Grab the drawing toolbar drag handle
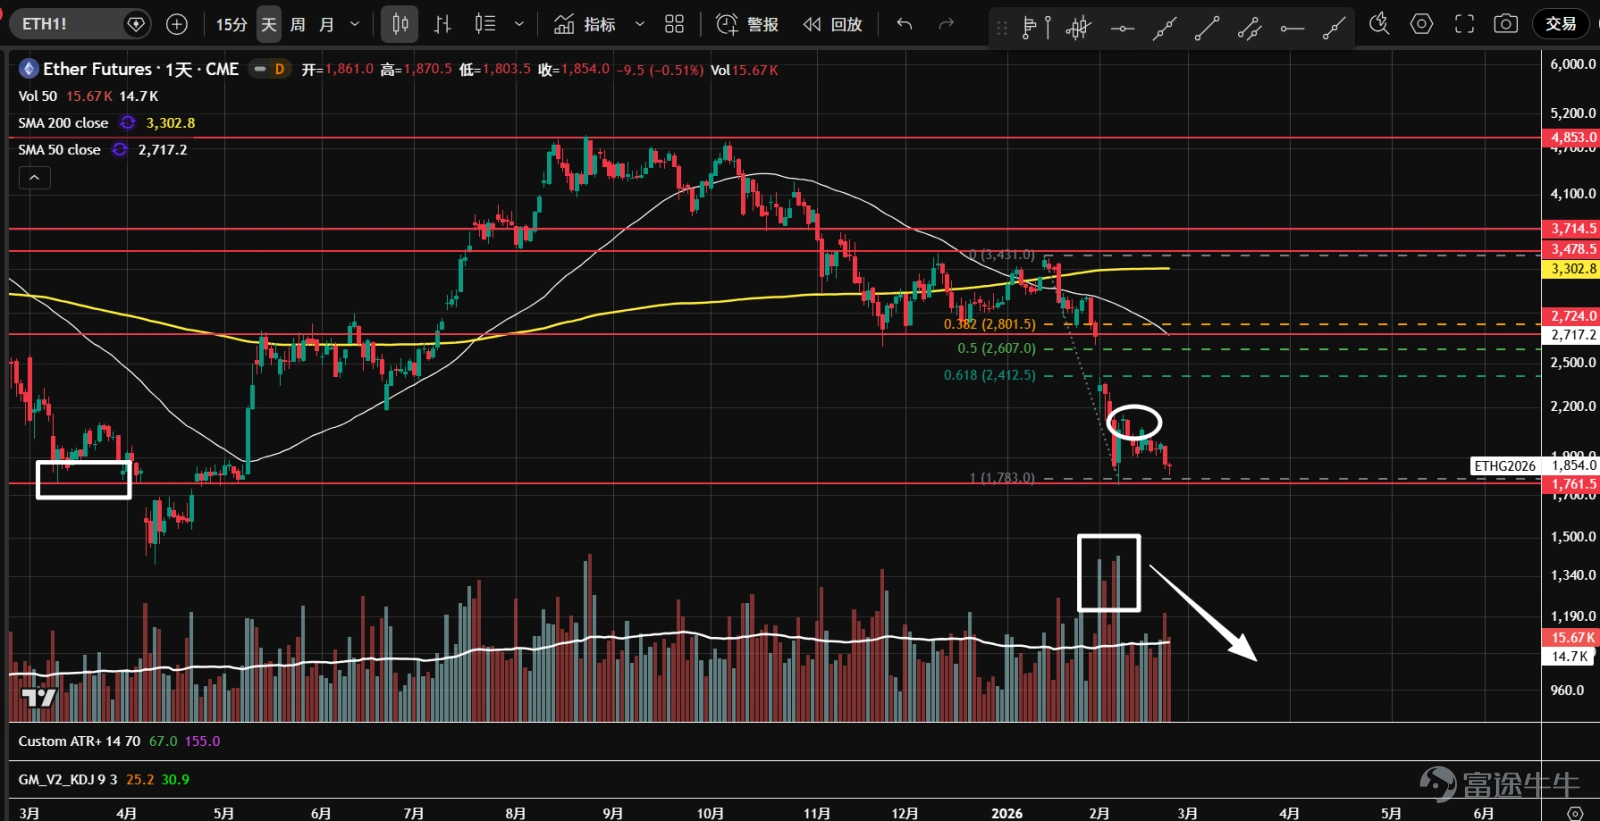Viewport: 1600px width, 821px height. point(1001,28)
